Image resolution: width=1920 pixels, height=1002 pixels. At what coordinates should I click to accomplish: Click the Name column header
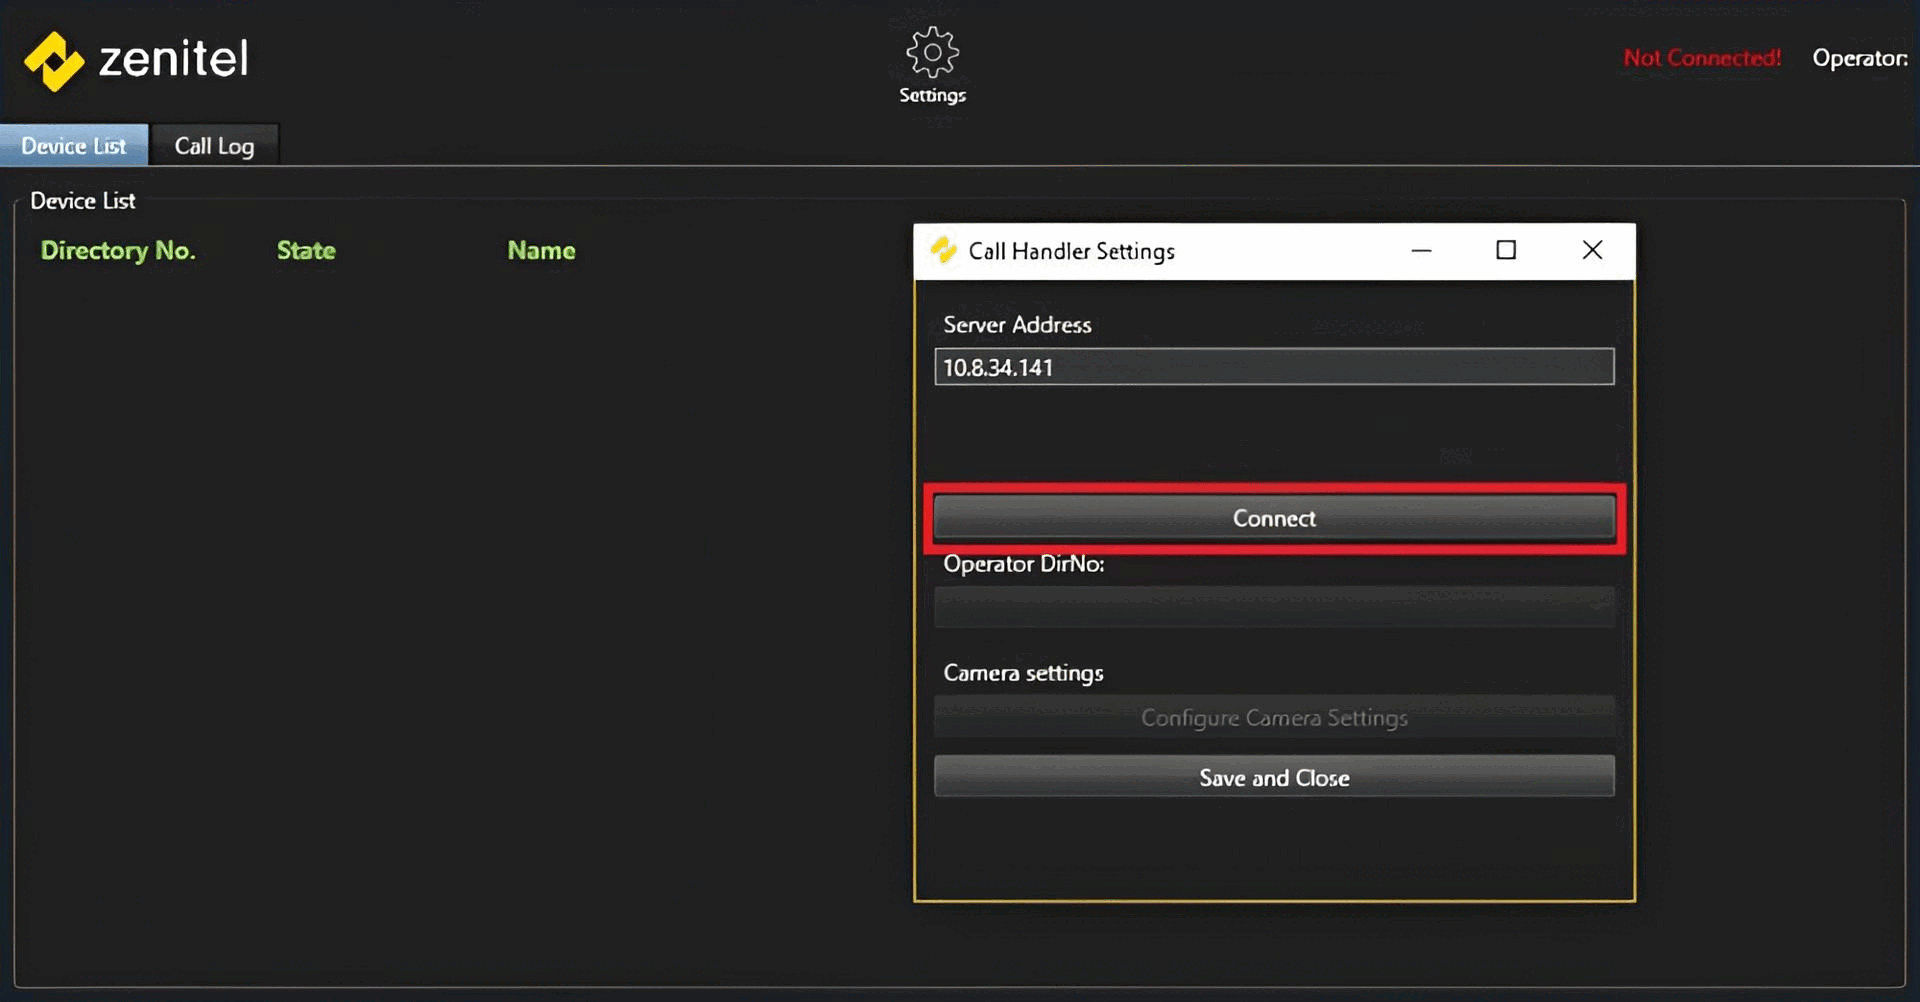tap(541, 250)
